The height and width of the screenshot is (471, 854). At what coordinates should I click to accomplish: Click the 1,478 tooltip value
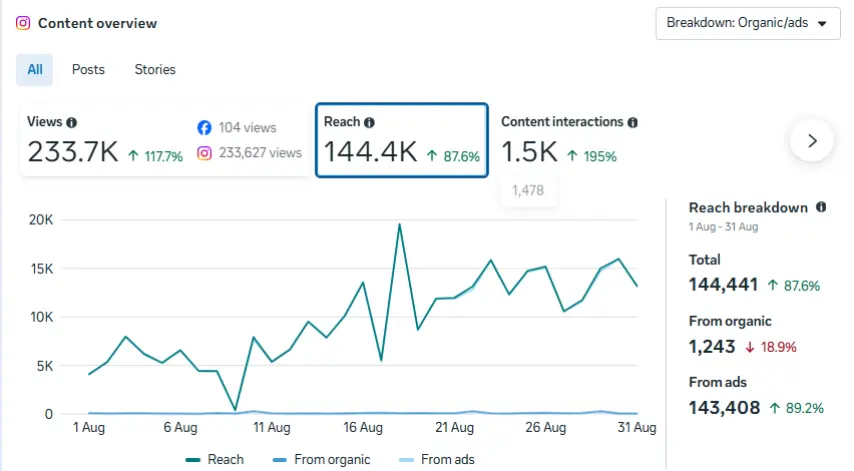[x=528, y=191]
